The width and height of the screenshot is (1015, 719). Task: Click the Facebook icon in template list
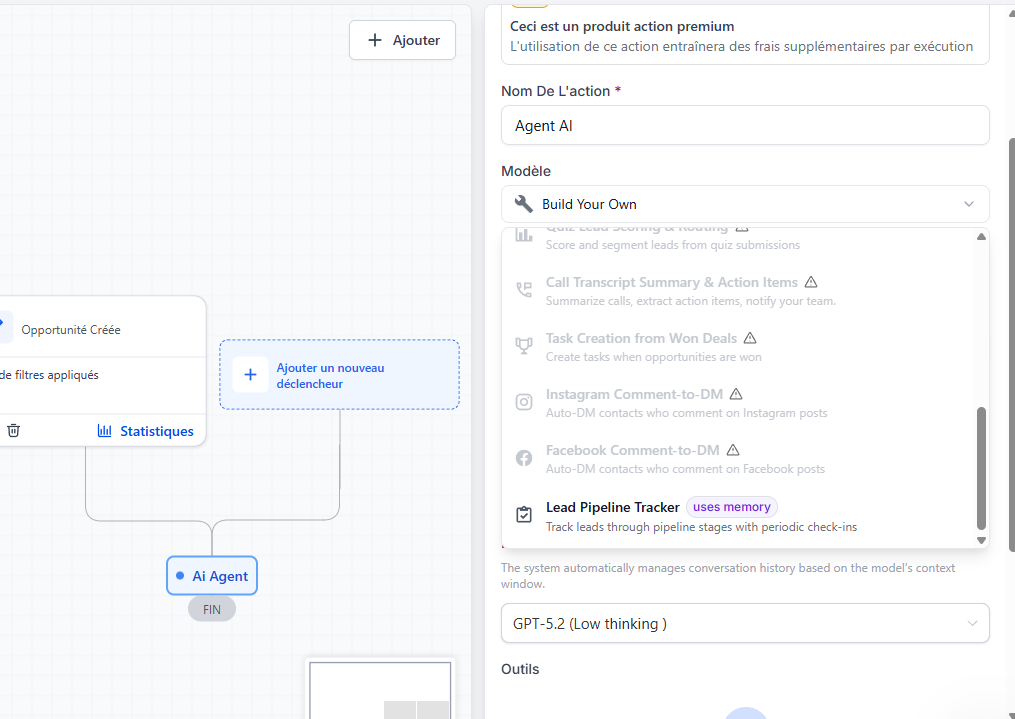(x=524, y=458)
